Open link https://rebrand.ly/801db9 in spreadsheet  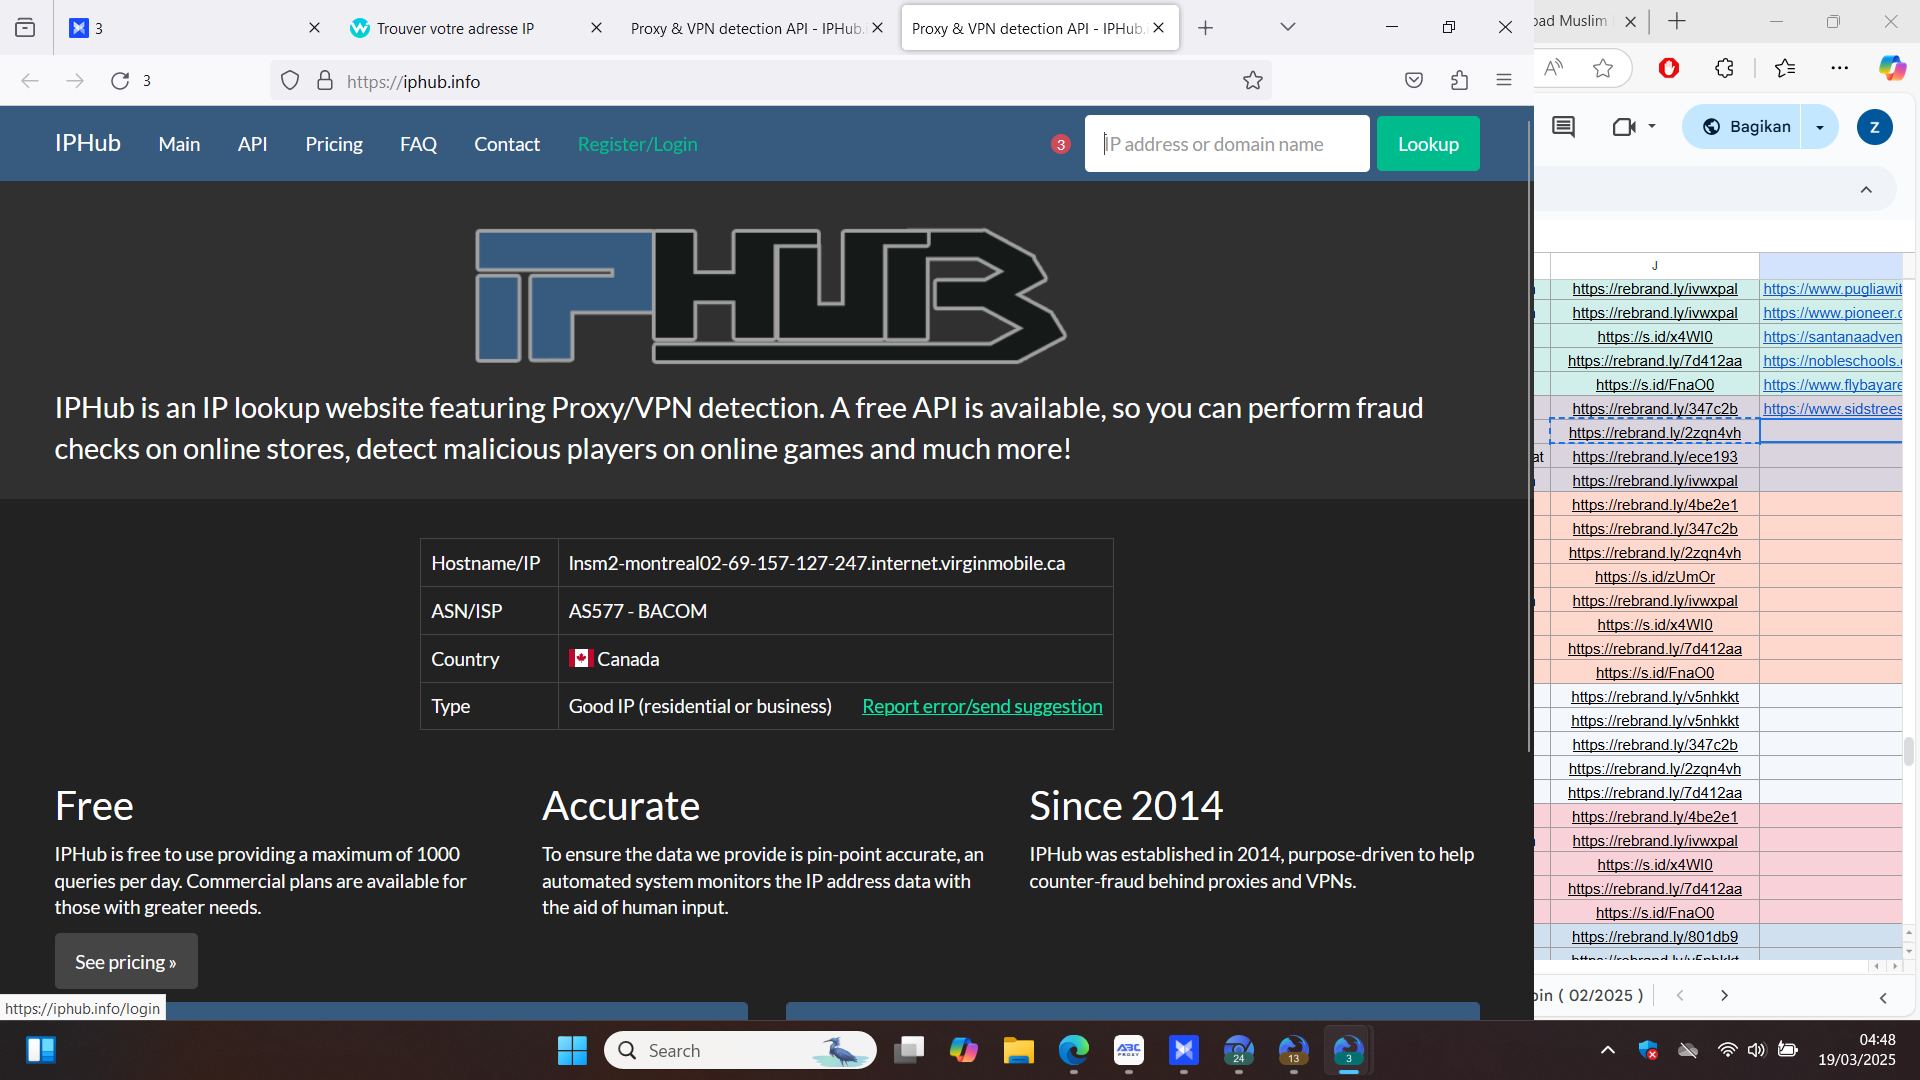tap(1655, 937)
